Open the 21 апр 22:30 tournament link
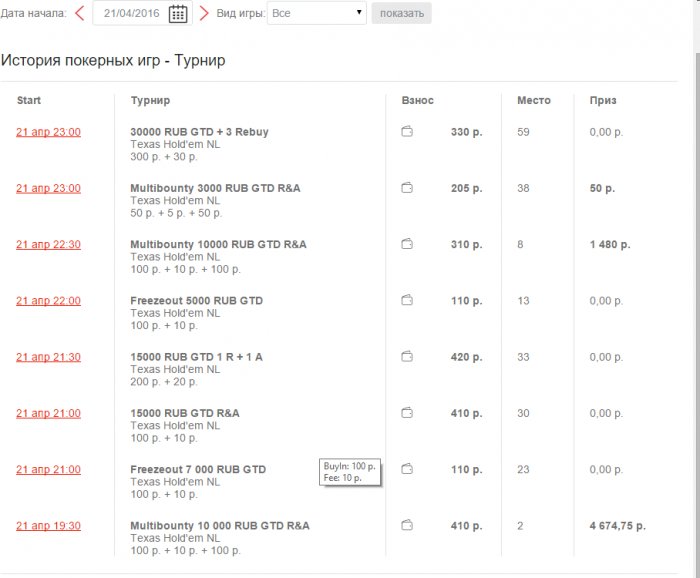 click(48, 245)
